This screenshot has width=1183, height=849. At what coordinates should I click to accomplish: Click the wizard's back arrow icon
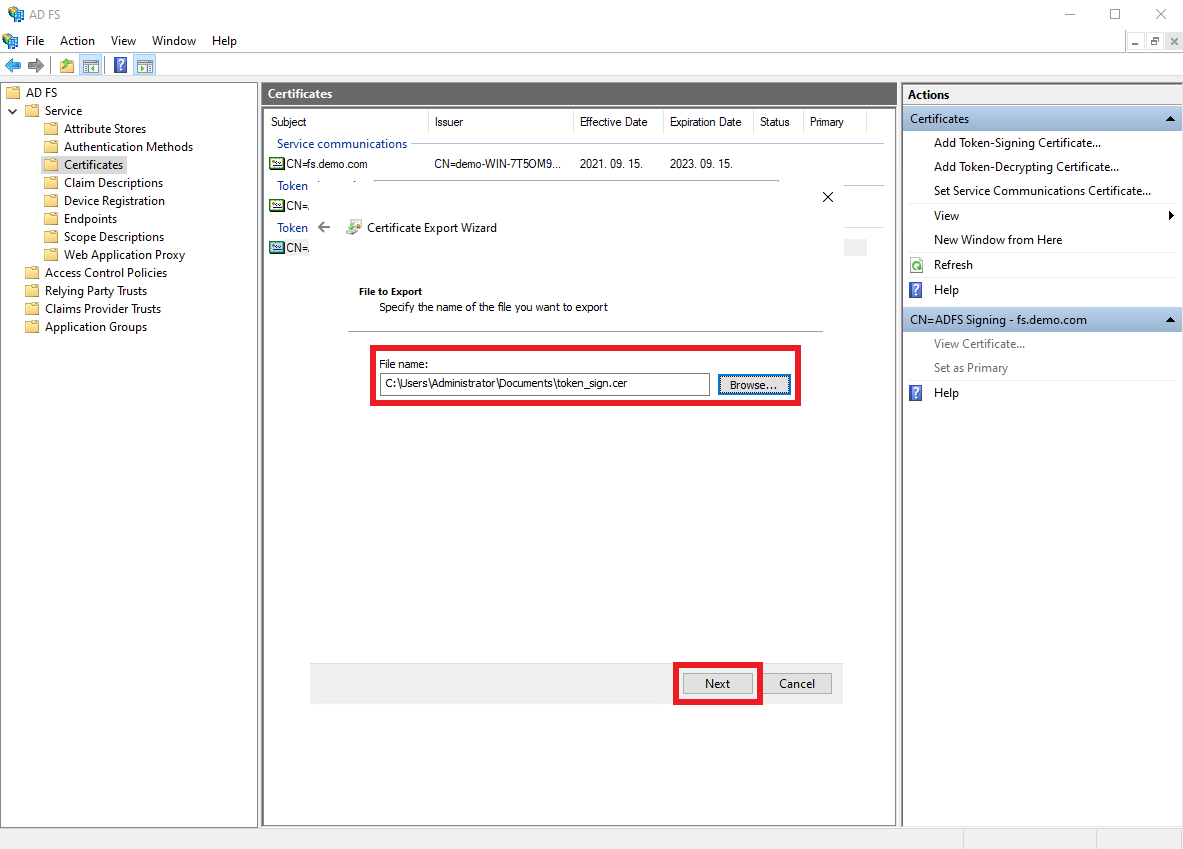(324, 227)
